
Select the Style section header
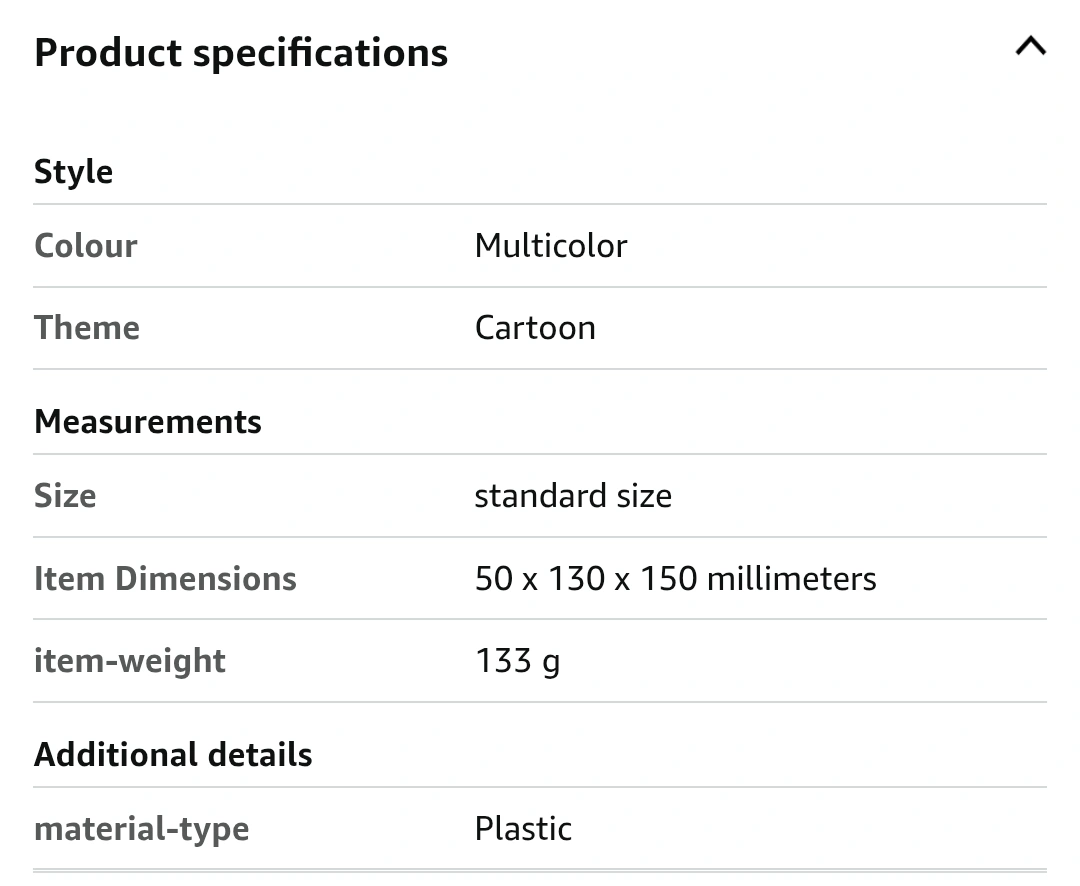(74, 172)
